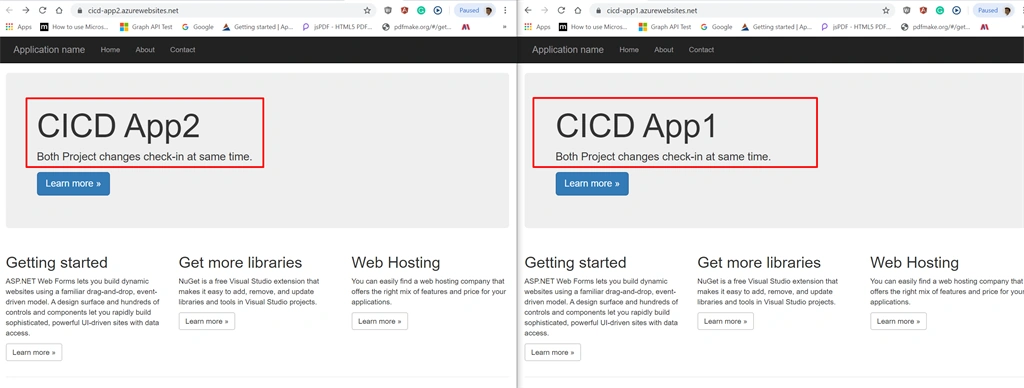Open shield extension in cicd-app1 window
This screenshot has height=388, width=1024.
click(906, 10)
